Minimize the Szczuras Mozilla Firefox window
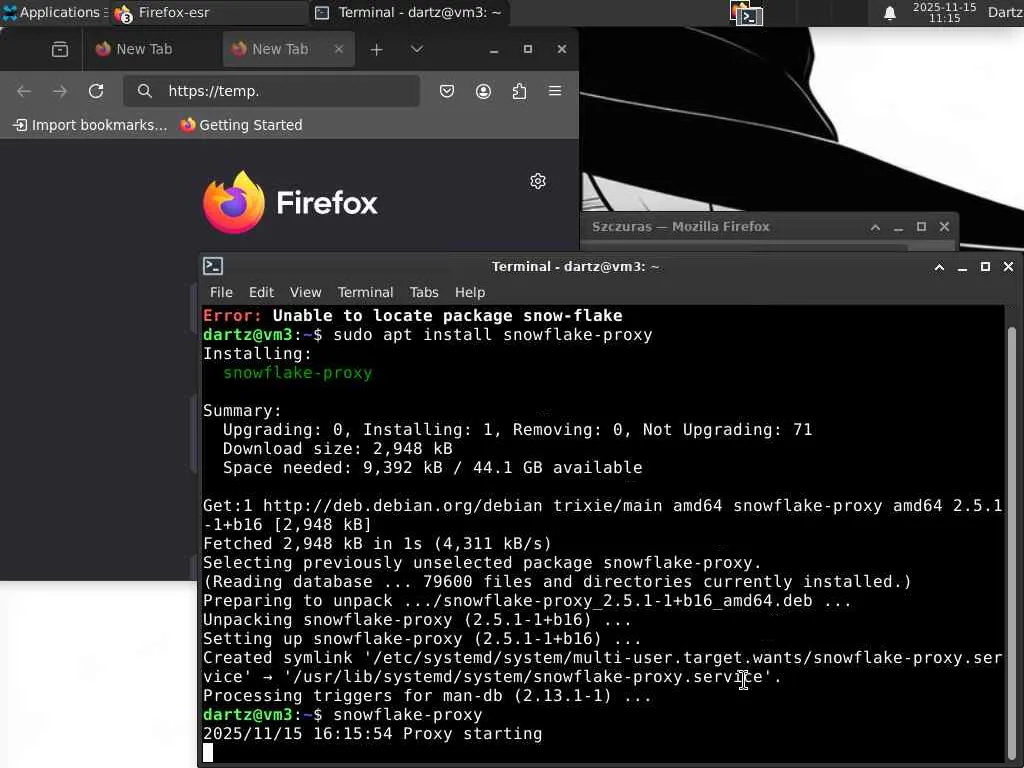Viewport: 1024px width, 768px height. (898, 228)
